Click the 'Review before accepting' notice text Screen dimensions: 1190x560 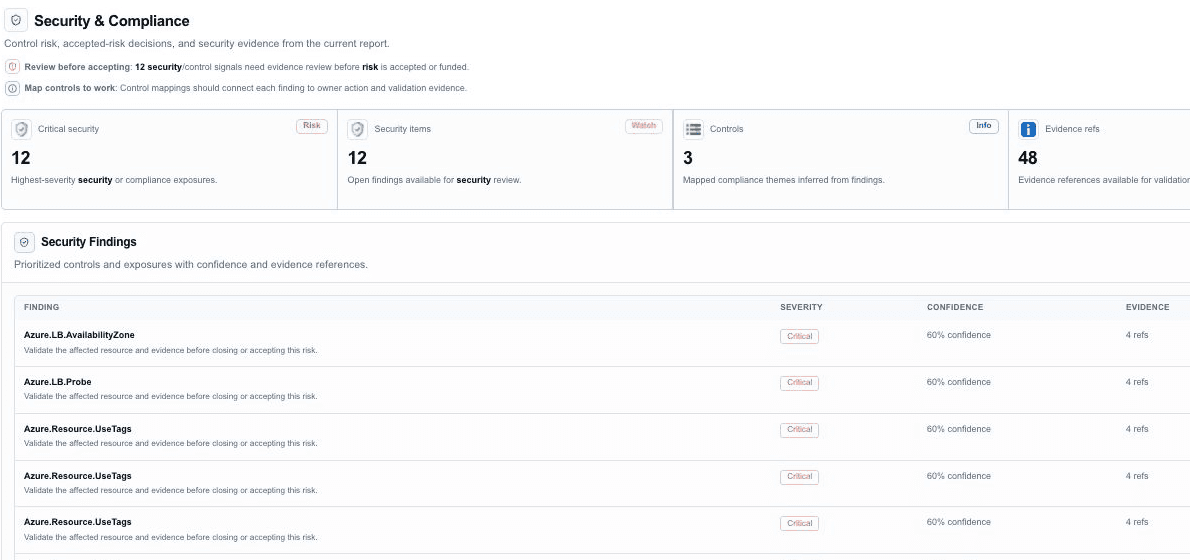click(x=247, y=67)
